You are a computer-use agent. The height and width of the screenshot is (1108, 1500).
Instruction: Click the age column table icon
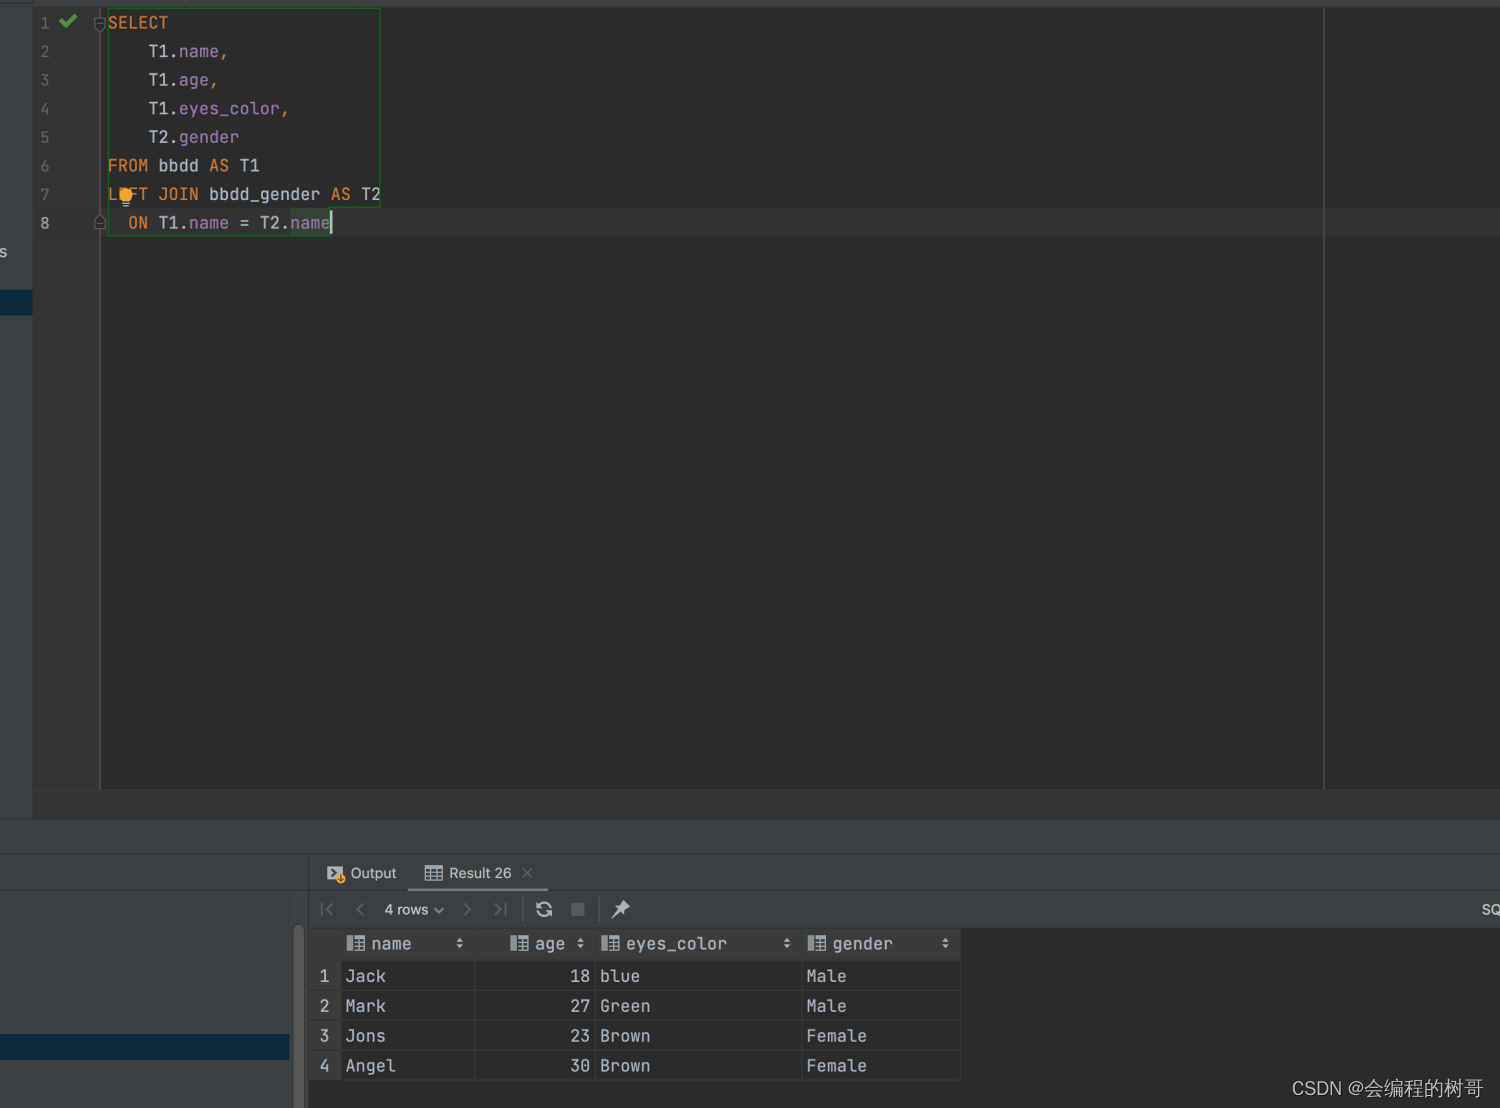tap(519, 943)
